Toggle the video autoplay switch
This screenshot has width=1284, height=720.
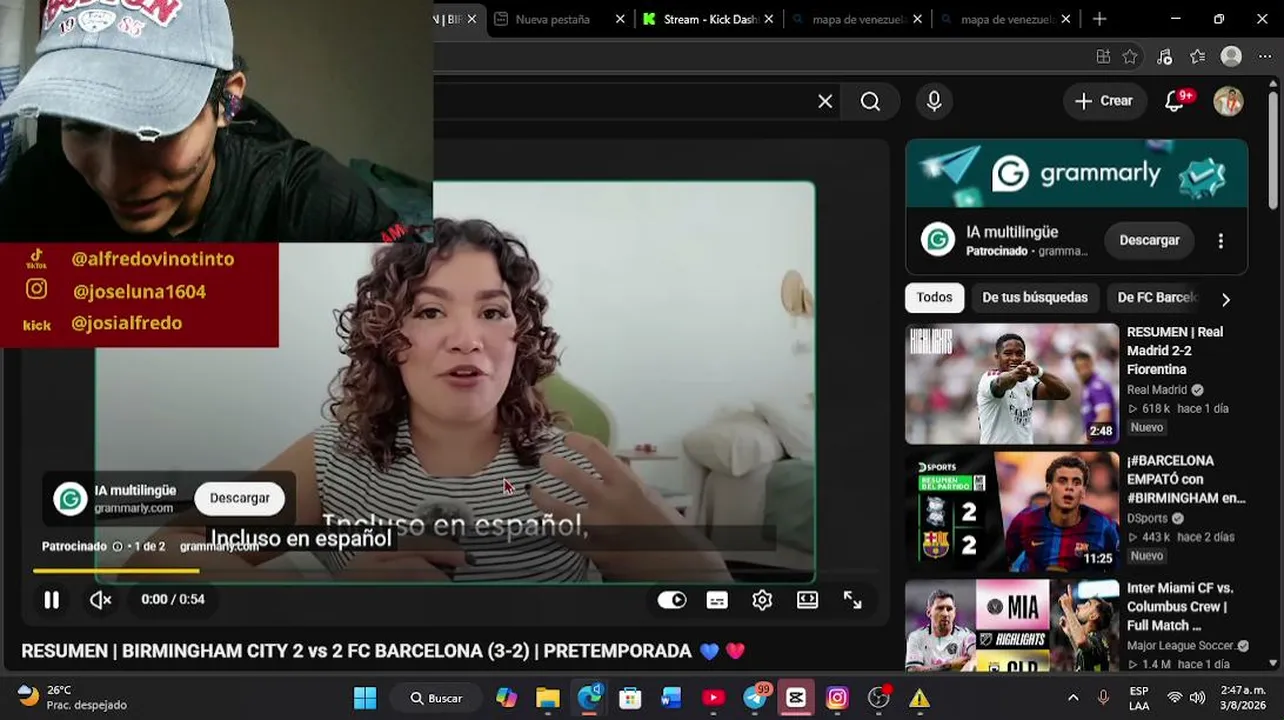click(672, 600)
